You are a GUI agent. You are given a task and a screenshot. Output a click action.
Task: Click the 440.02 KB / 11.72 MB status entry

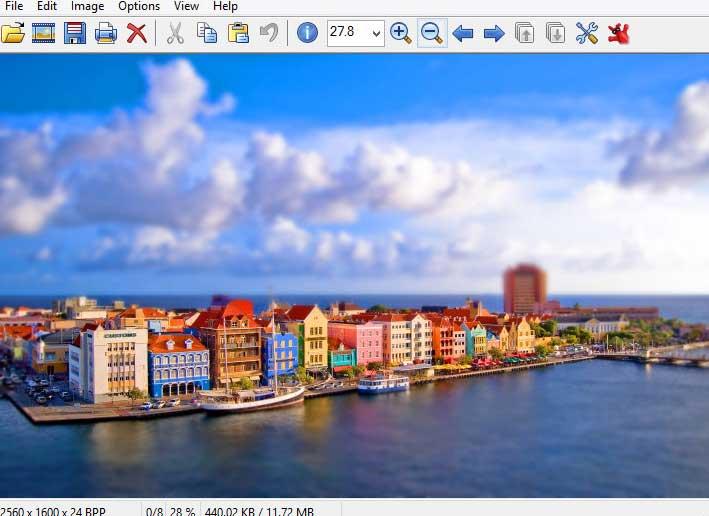coord(259,511)
